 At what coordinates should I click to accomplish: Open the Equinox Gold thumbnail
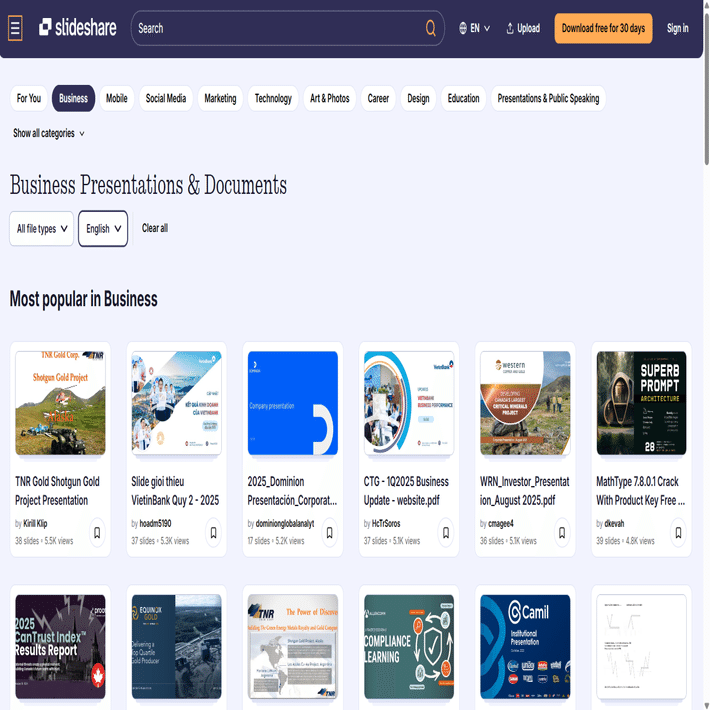177,647
